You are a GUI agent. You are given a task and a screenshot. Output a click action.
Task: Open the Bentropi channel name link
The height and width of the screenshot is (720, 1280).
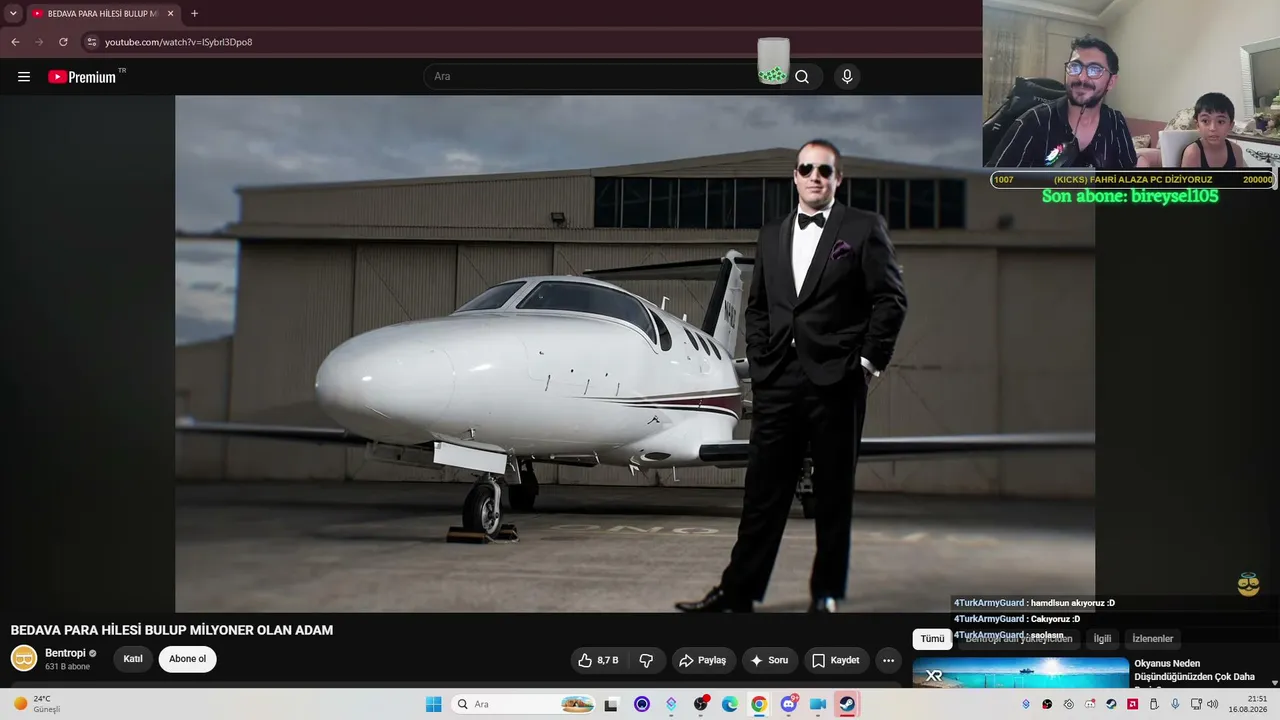(x=65, y=653)
